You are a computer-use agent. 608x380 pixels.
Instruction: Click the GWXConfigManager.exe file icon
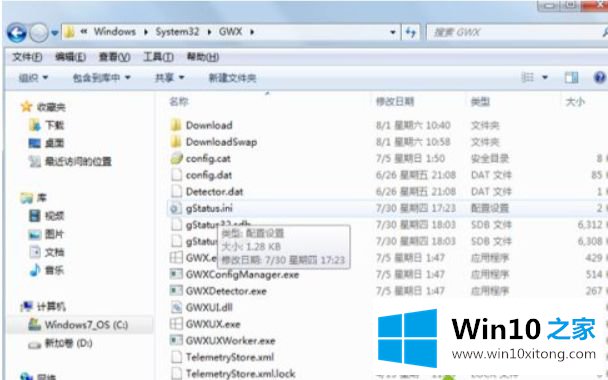176,274
